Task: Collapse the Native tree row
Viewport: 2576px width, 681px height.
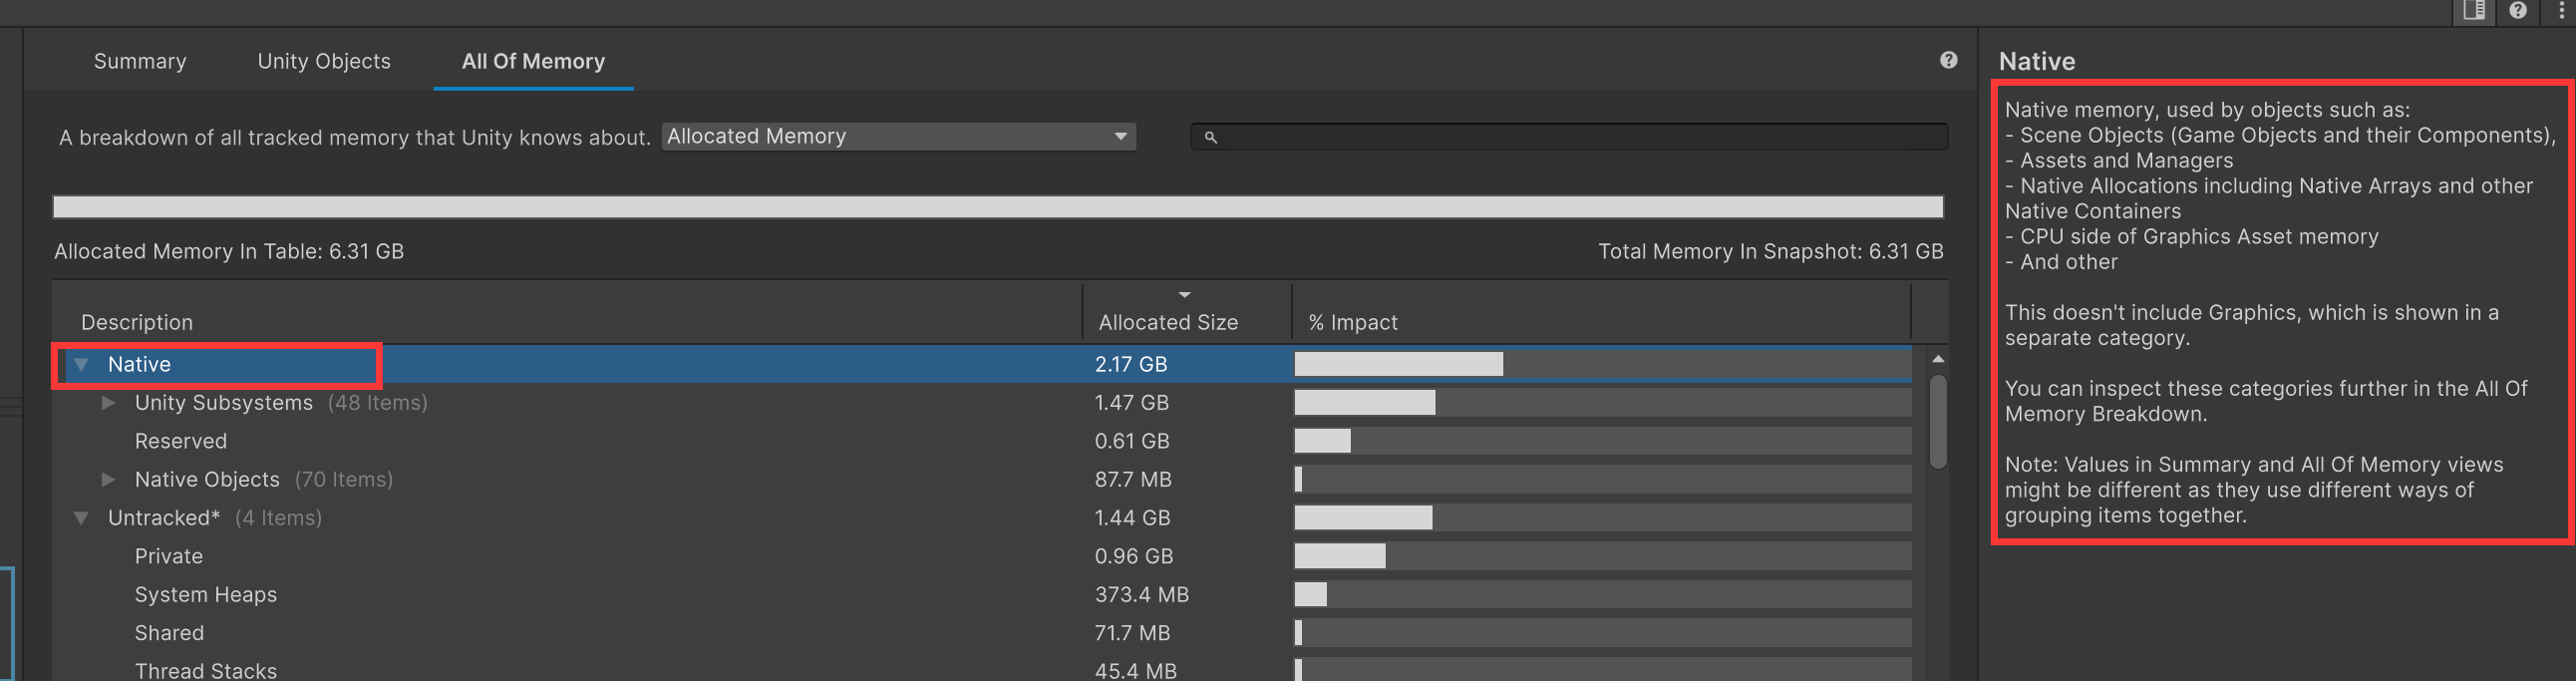Action: pos(82,364)
